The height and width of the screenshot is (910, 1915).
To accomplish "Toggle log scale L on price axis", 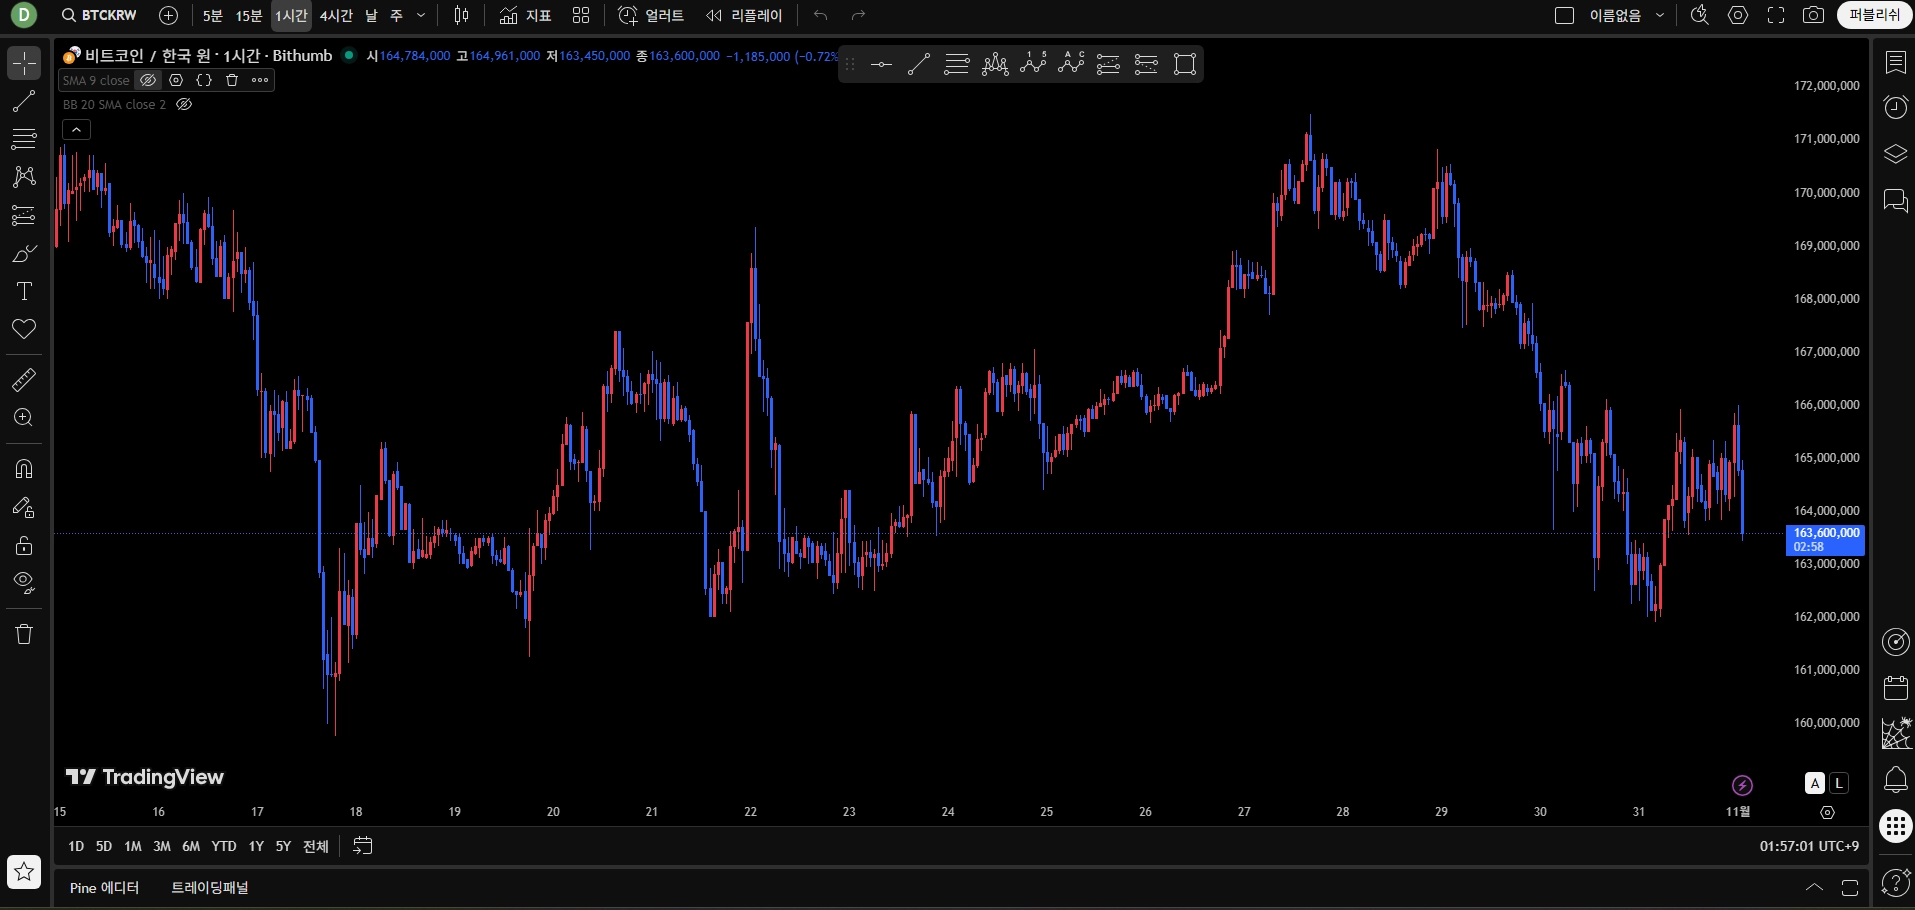I will coord(1838,784).
